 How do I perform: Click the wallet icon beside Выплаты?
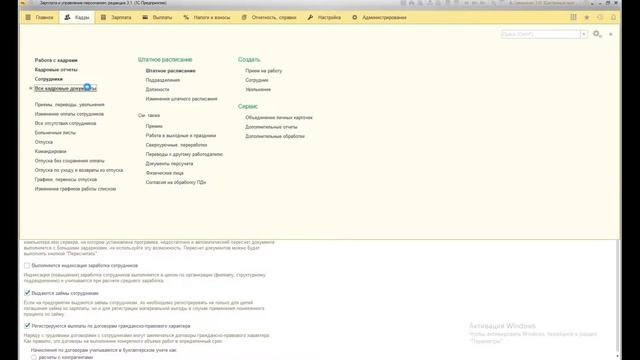pos(145,18)
